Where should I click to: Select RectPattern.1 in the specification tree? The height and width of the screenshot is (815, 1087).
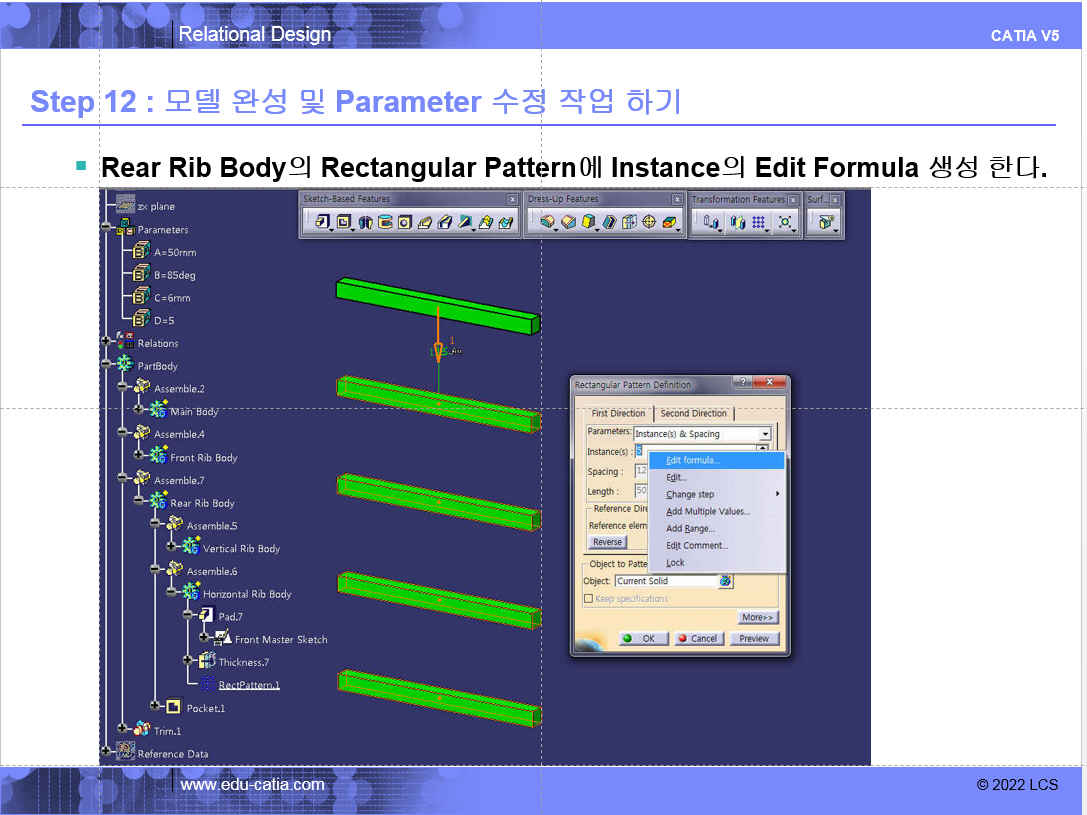pyautogui.click(x=249, y=685)
